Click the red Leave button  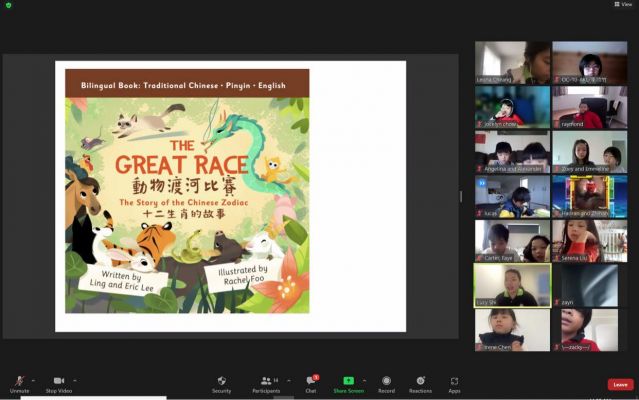click(620, 385)
